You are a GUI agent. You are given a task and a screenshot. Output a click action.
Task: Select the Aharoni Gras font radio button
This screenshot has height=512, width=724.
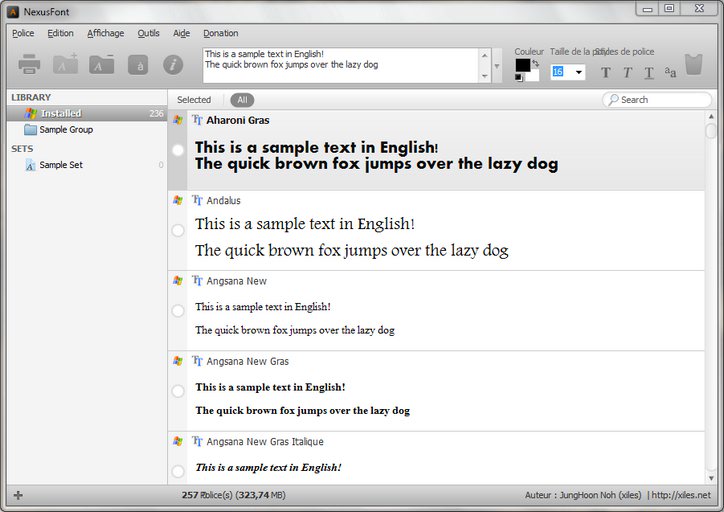click(x=178, y=150)
